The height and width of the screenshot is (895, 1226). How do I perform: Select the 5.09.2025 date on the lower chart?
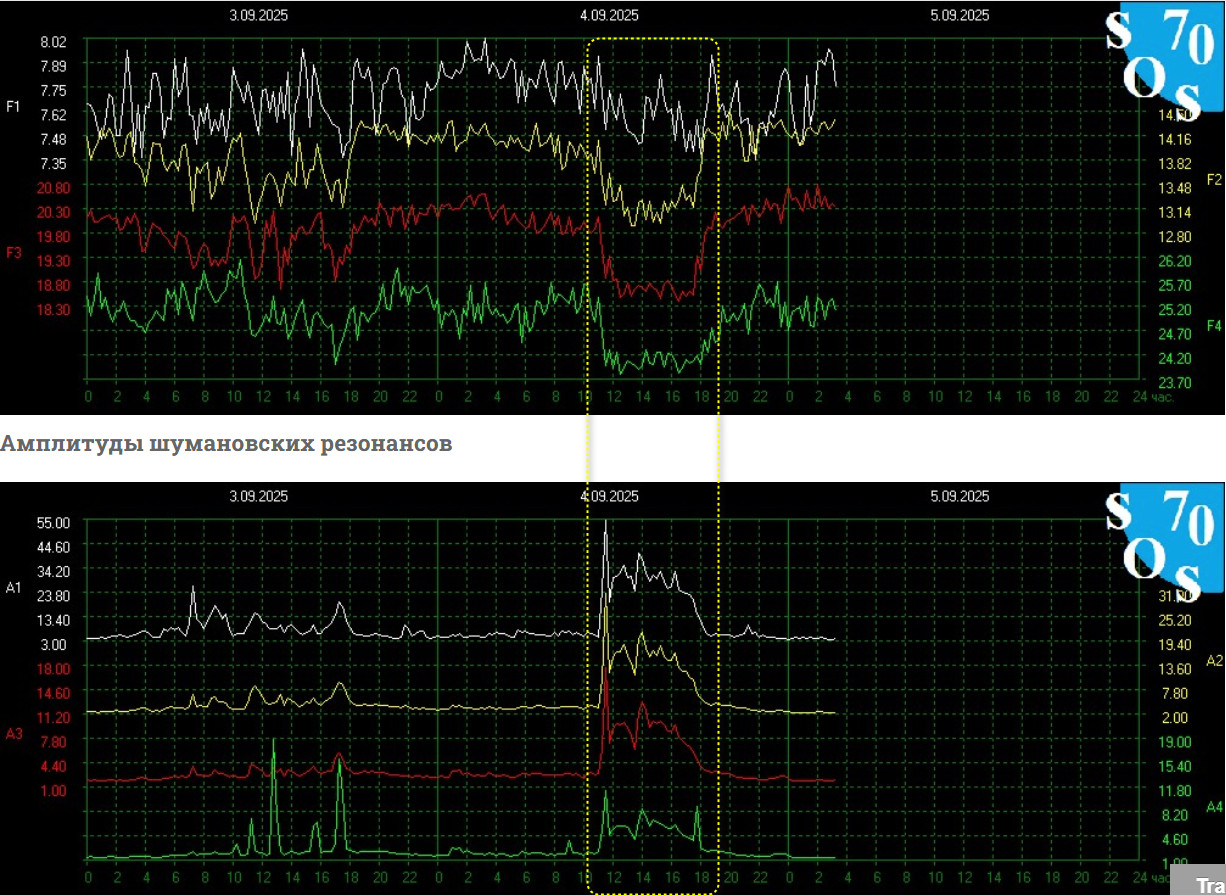point(959,496)
